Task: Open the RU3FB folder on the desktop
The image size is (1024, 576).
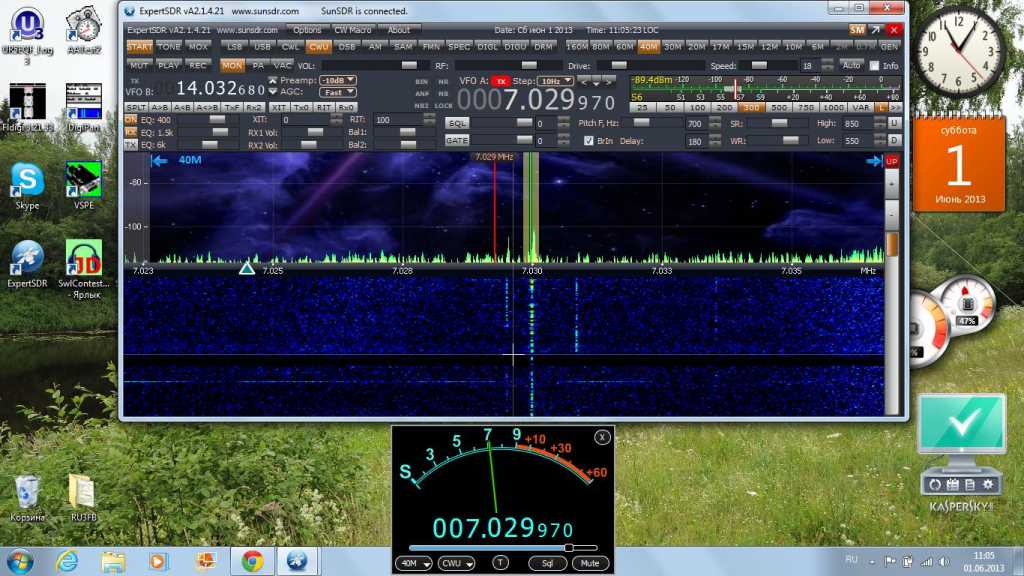Action: click(x=84, y=498)
